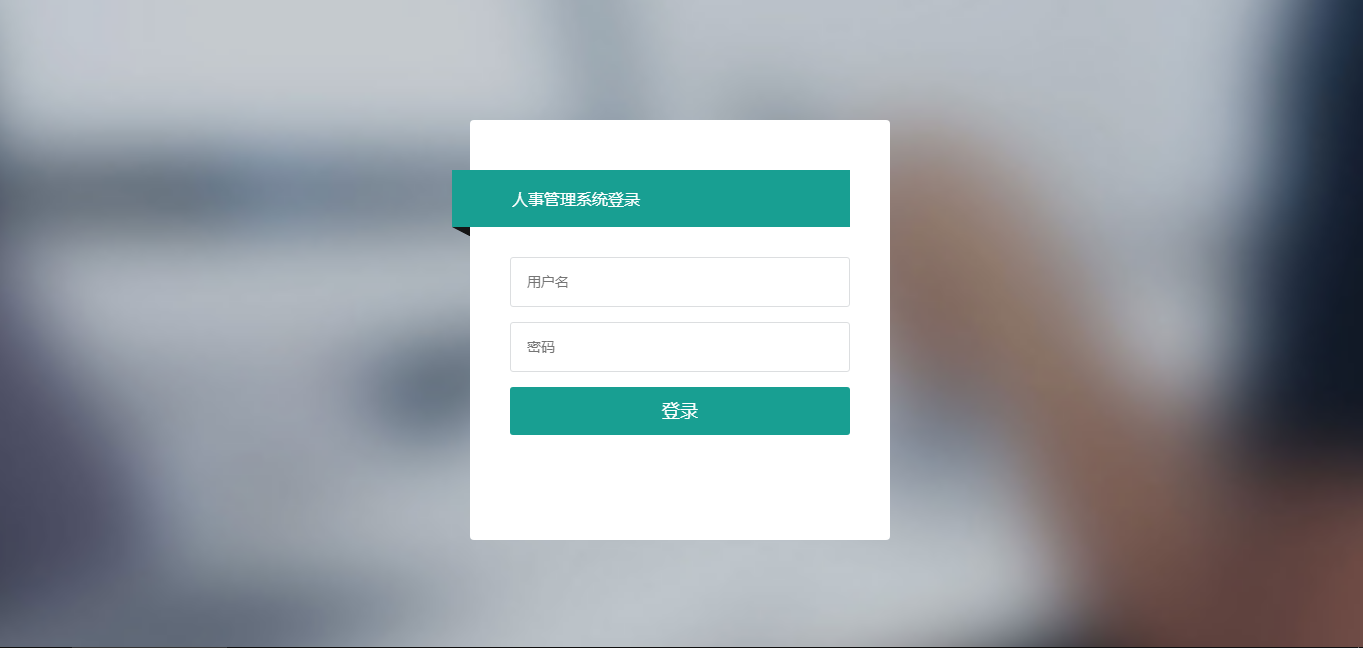The height and width of the screenshot is (648, 1363).
Task: Select the 用户名 placeholder text
Action: [548, 282]
